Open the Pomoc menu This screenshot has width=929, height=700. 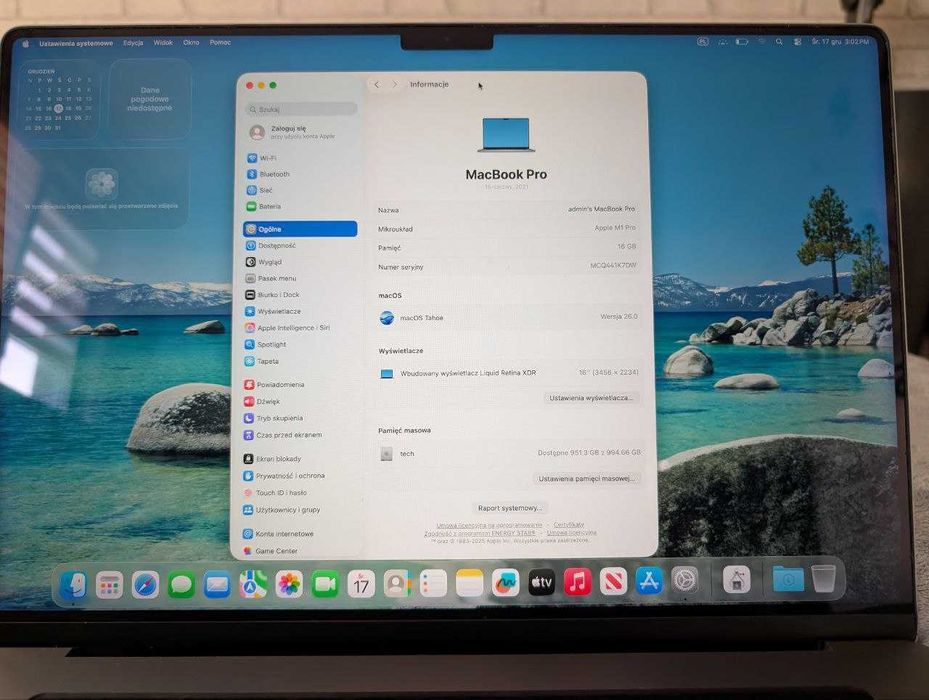220,43
